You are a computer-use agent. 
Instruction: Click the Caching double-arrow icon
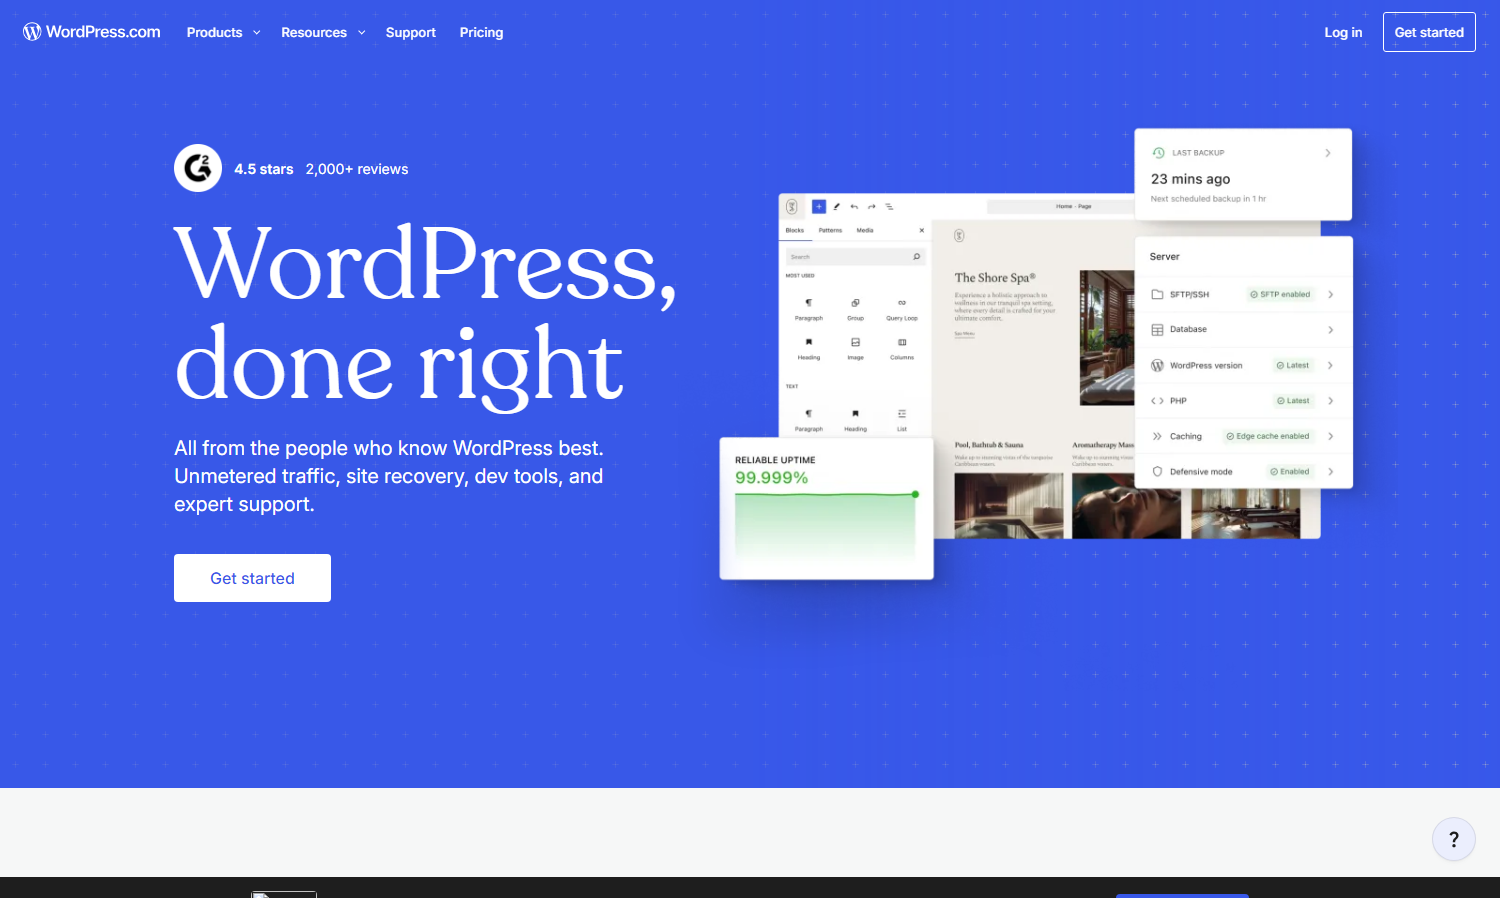[1157, 436]
